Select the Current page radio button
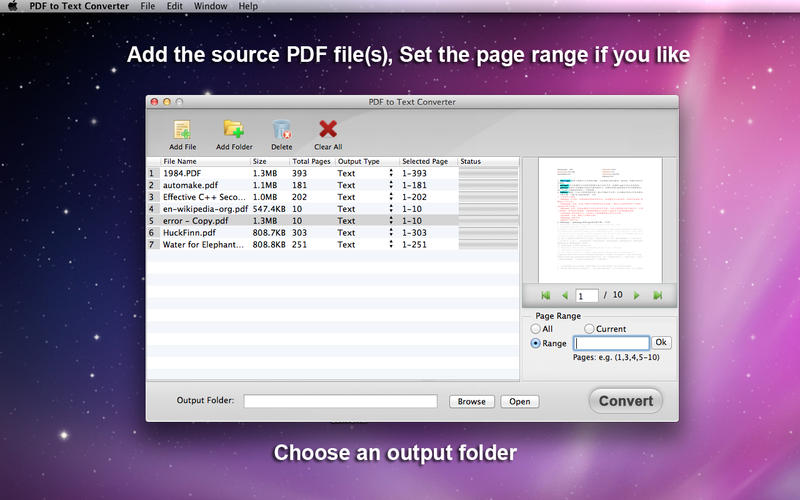This screenshot has width=800, height=500. (x=589, y=329)
